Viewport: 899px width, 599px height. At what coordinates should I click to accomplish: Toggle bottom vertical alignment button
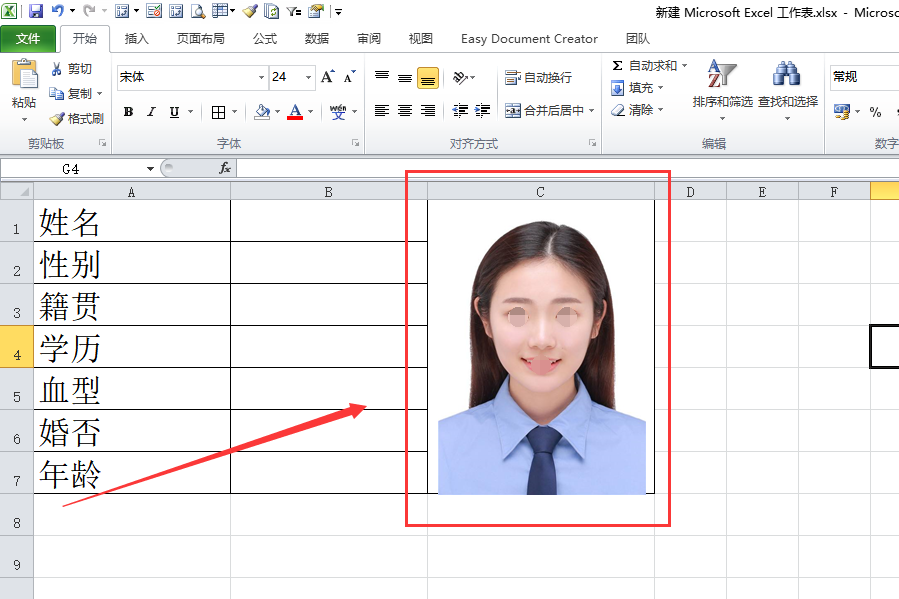(428, 78)
